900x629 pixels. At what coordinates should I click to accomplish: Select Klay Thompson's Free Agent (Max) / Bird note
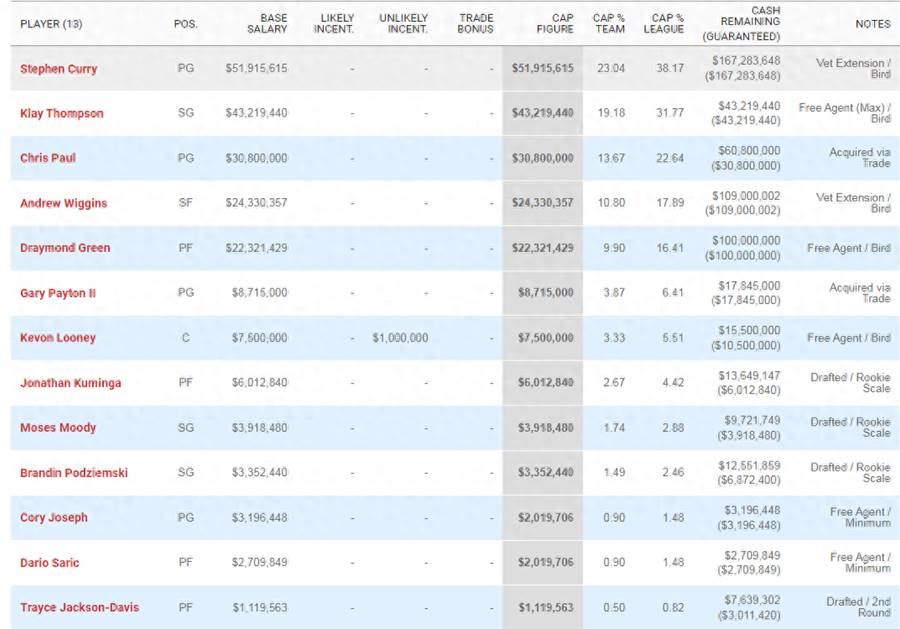click(844, 113)
